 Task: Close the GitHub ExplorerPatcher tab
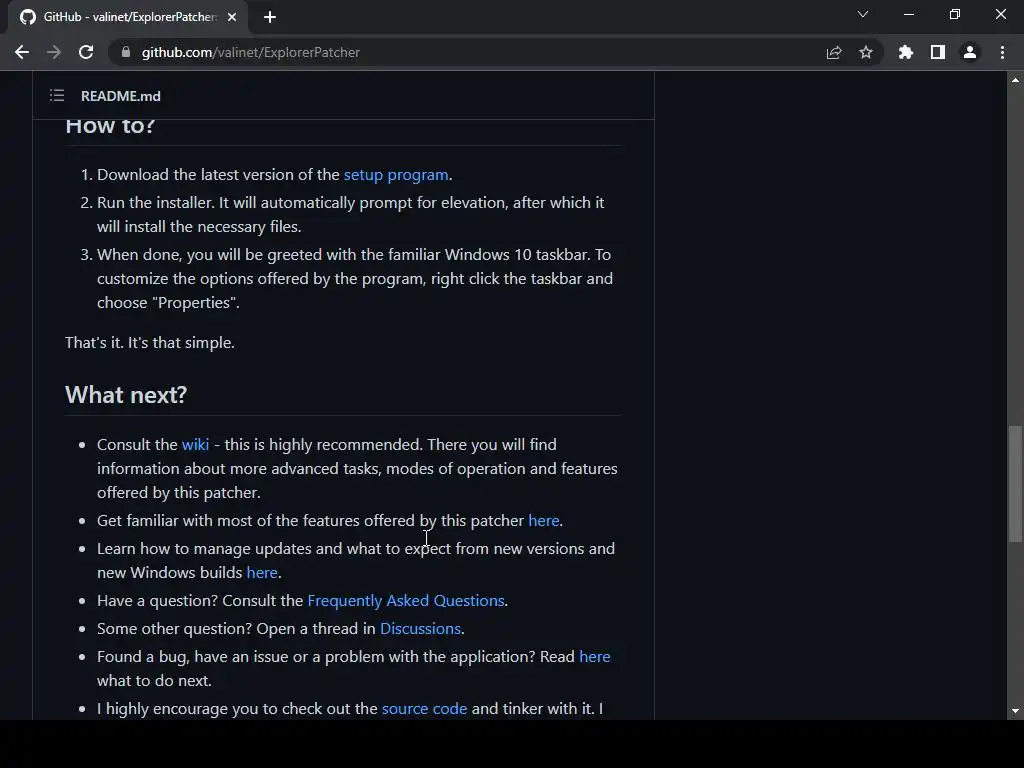pyautogui.click(x=232, y=17)
